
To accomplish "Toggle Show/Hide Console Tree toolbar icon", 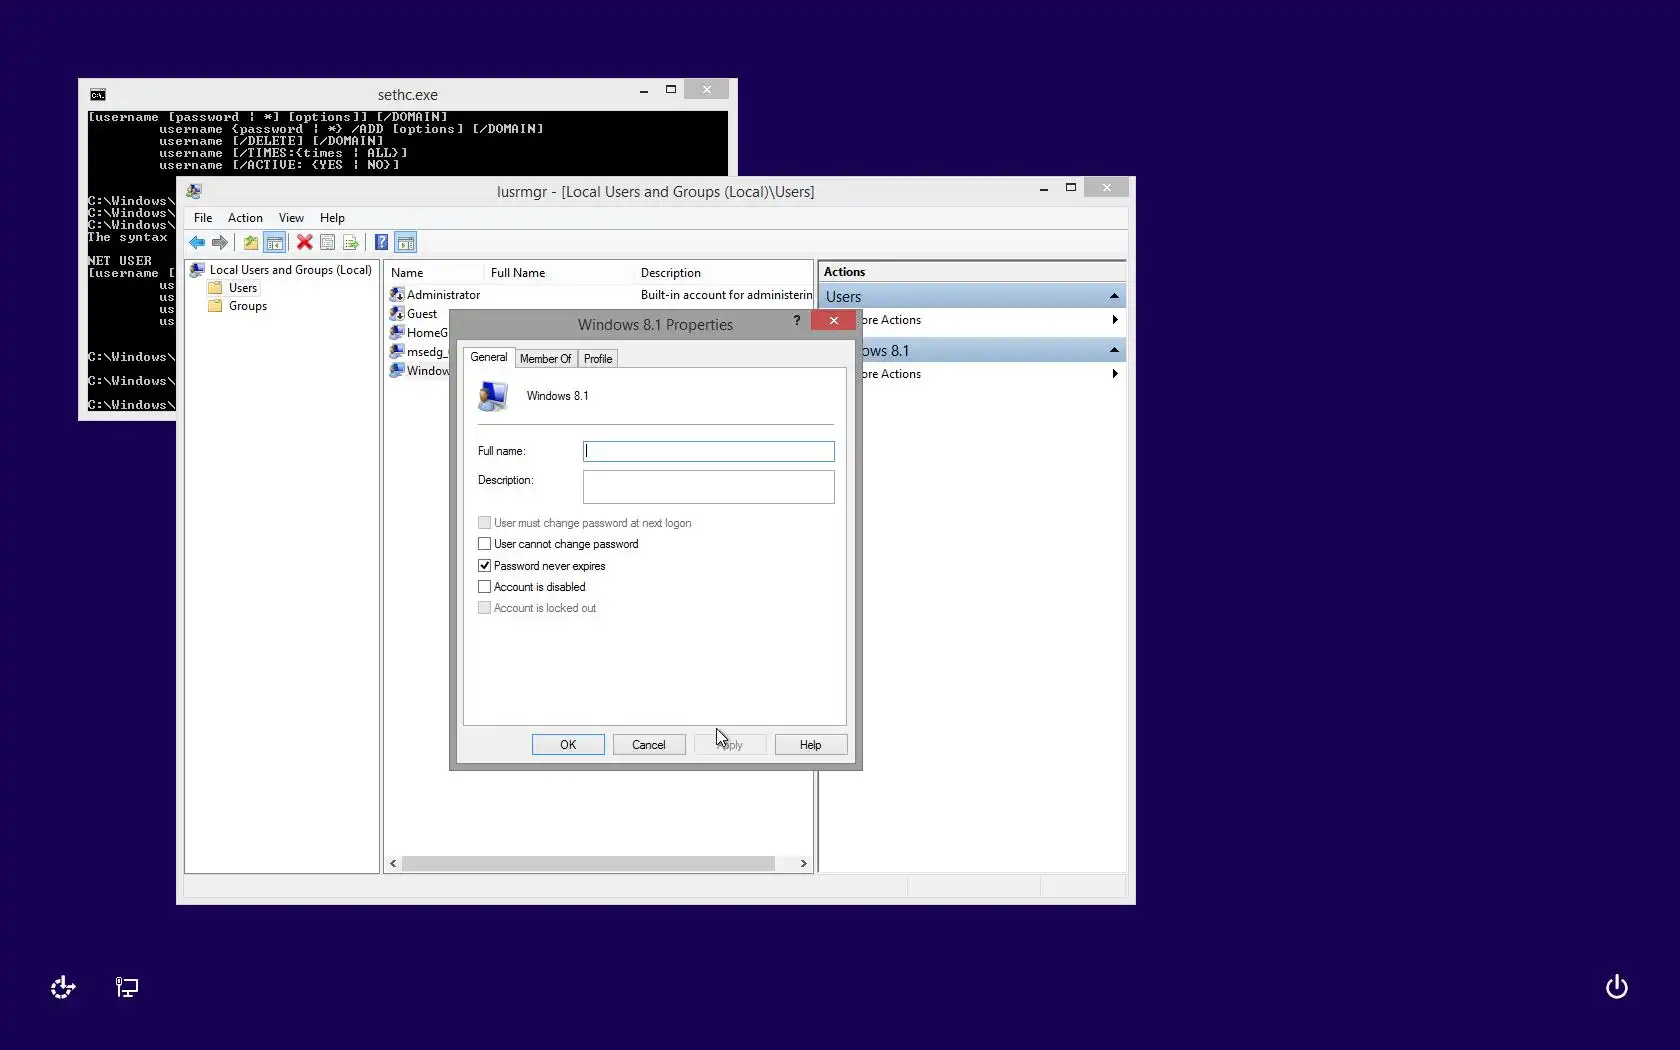I will [275, 242].
